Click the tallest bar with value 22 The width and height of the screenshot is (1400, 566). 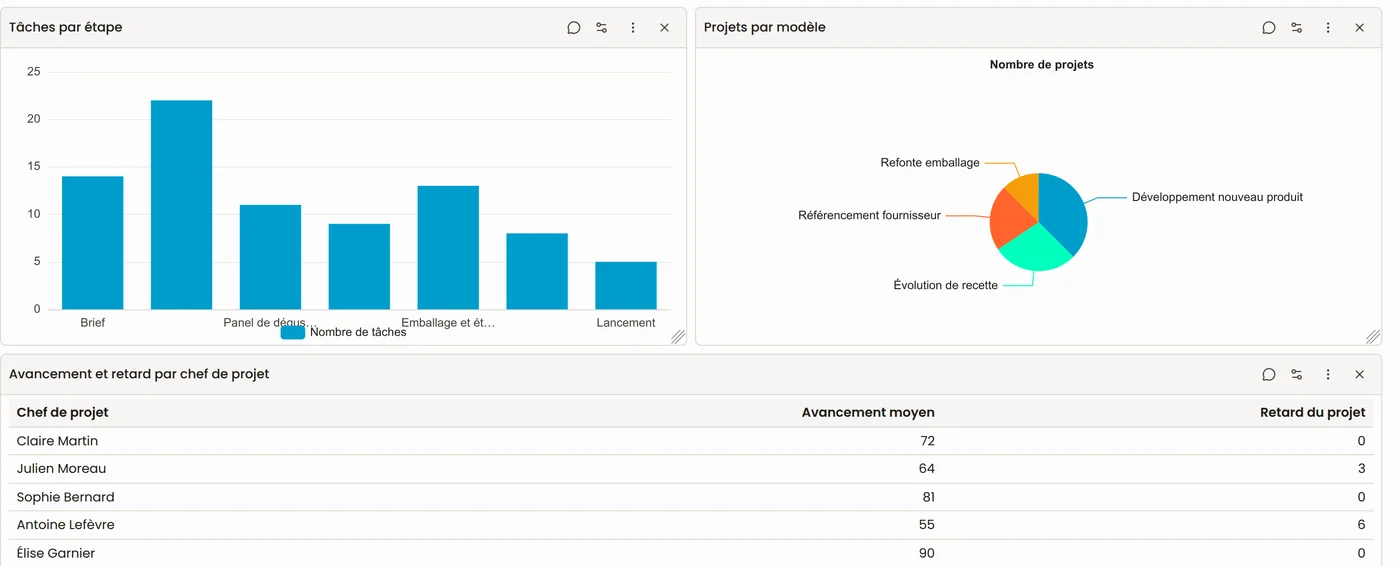(181, 205)
